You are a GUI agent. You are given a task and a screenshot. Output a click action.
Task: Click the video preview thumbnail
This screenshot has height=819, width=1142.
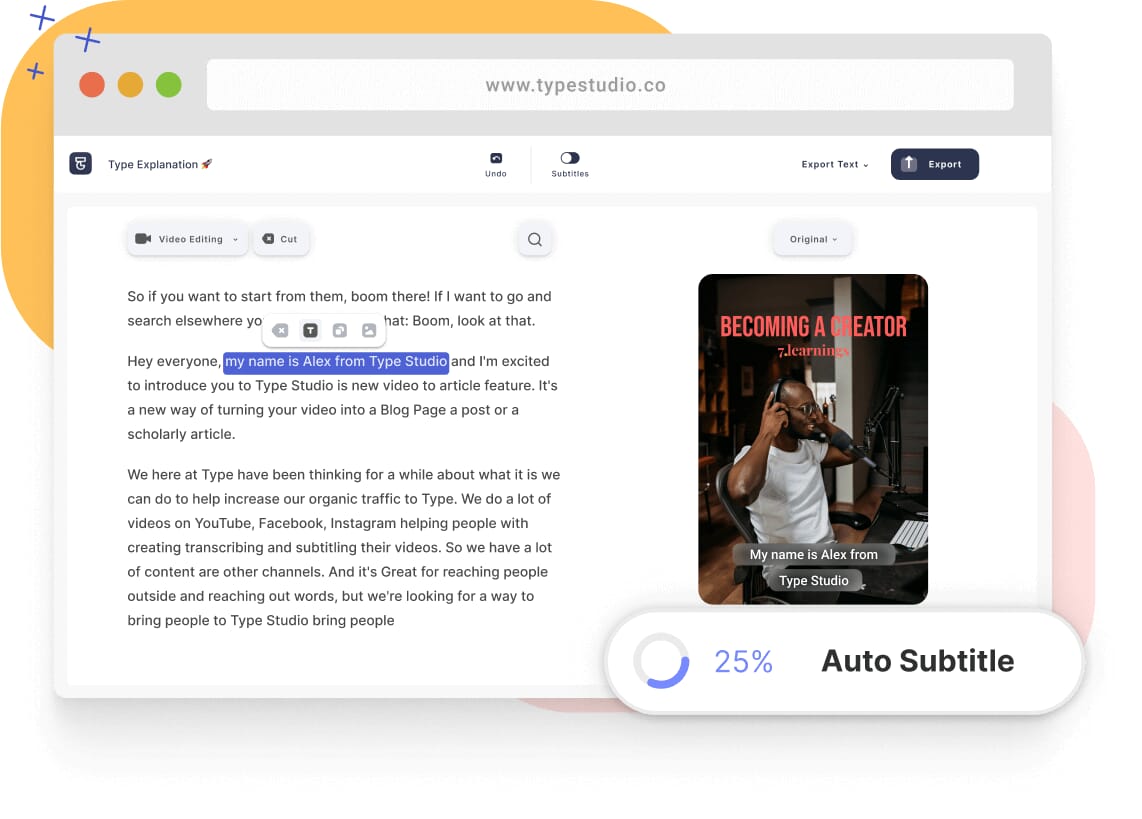click(812, 438)
